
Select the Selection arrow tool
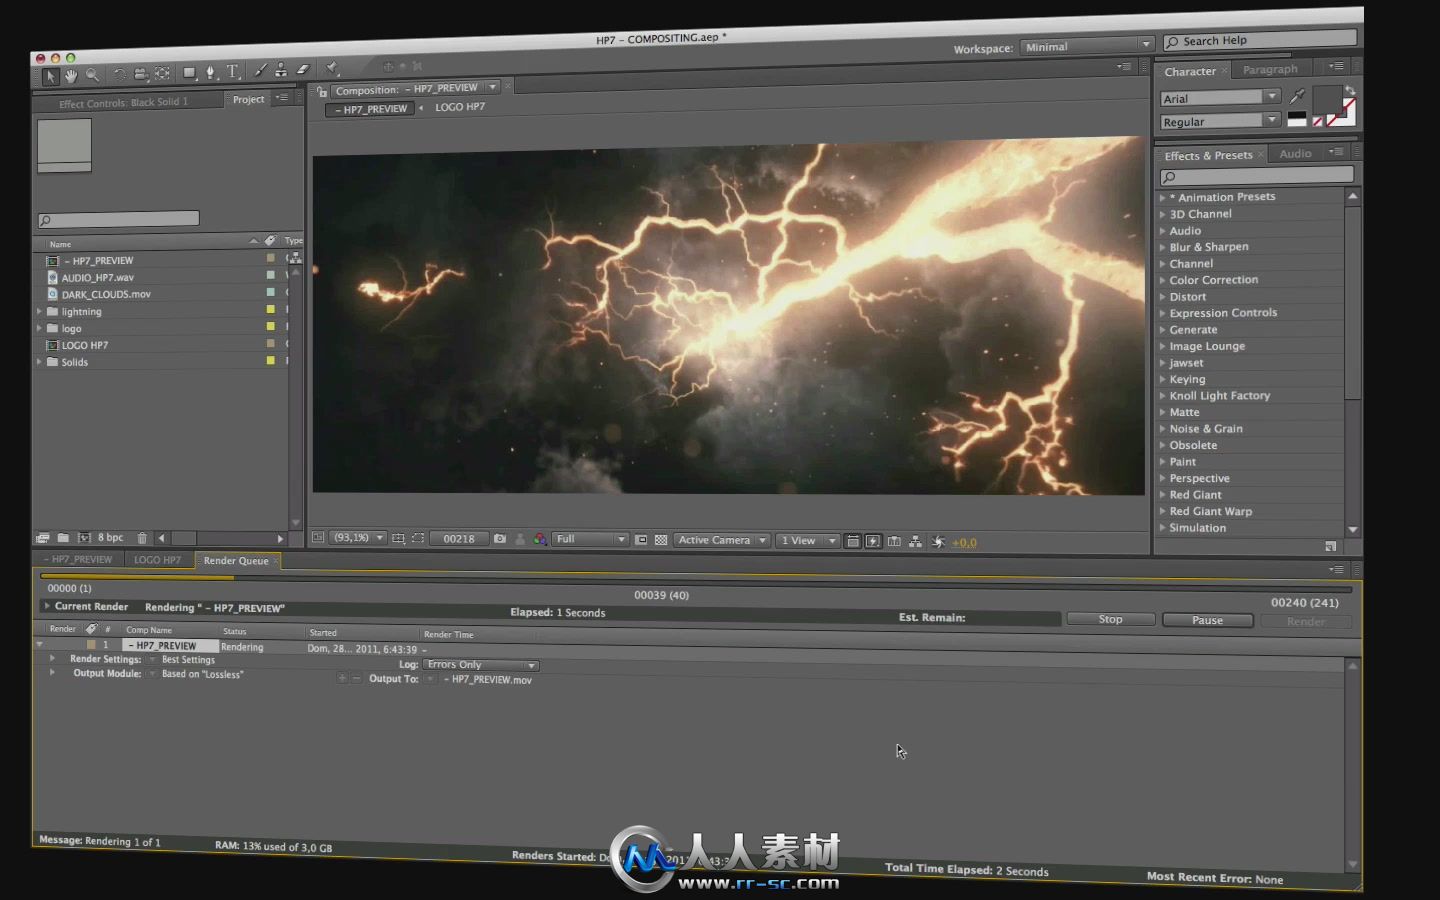(50, 77)
